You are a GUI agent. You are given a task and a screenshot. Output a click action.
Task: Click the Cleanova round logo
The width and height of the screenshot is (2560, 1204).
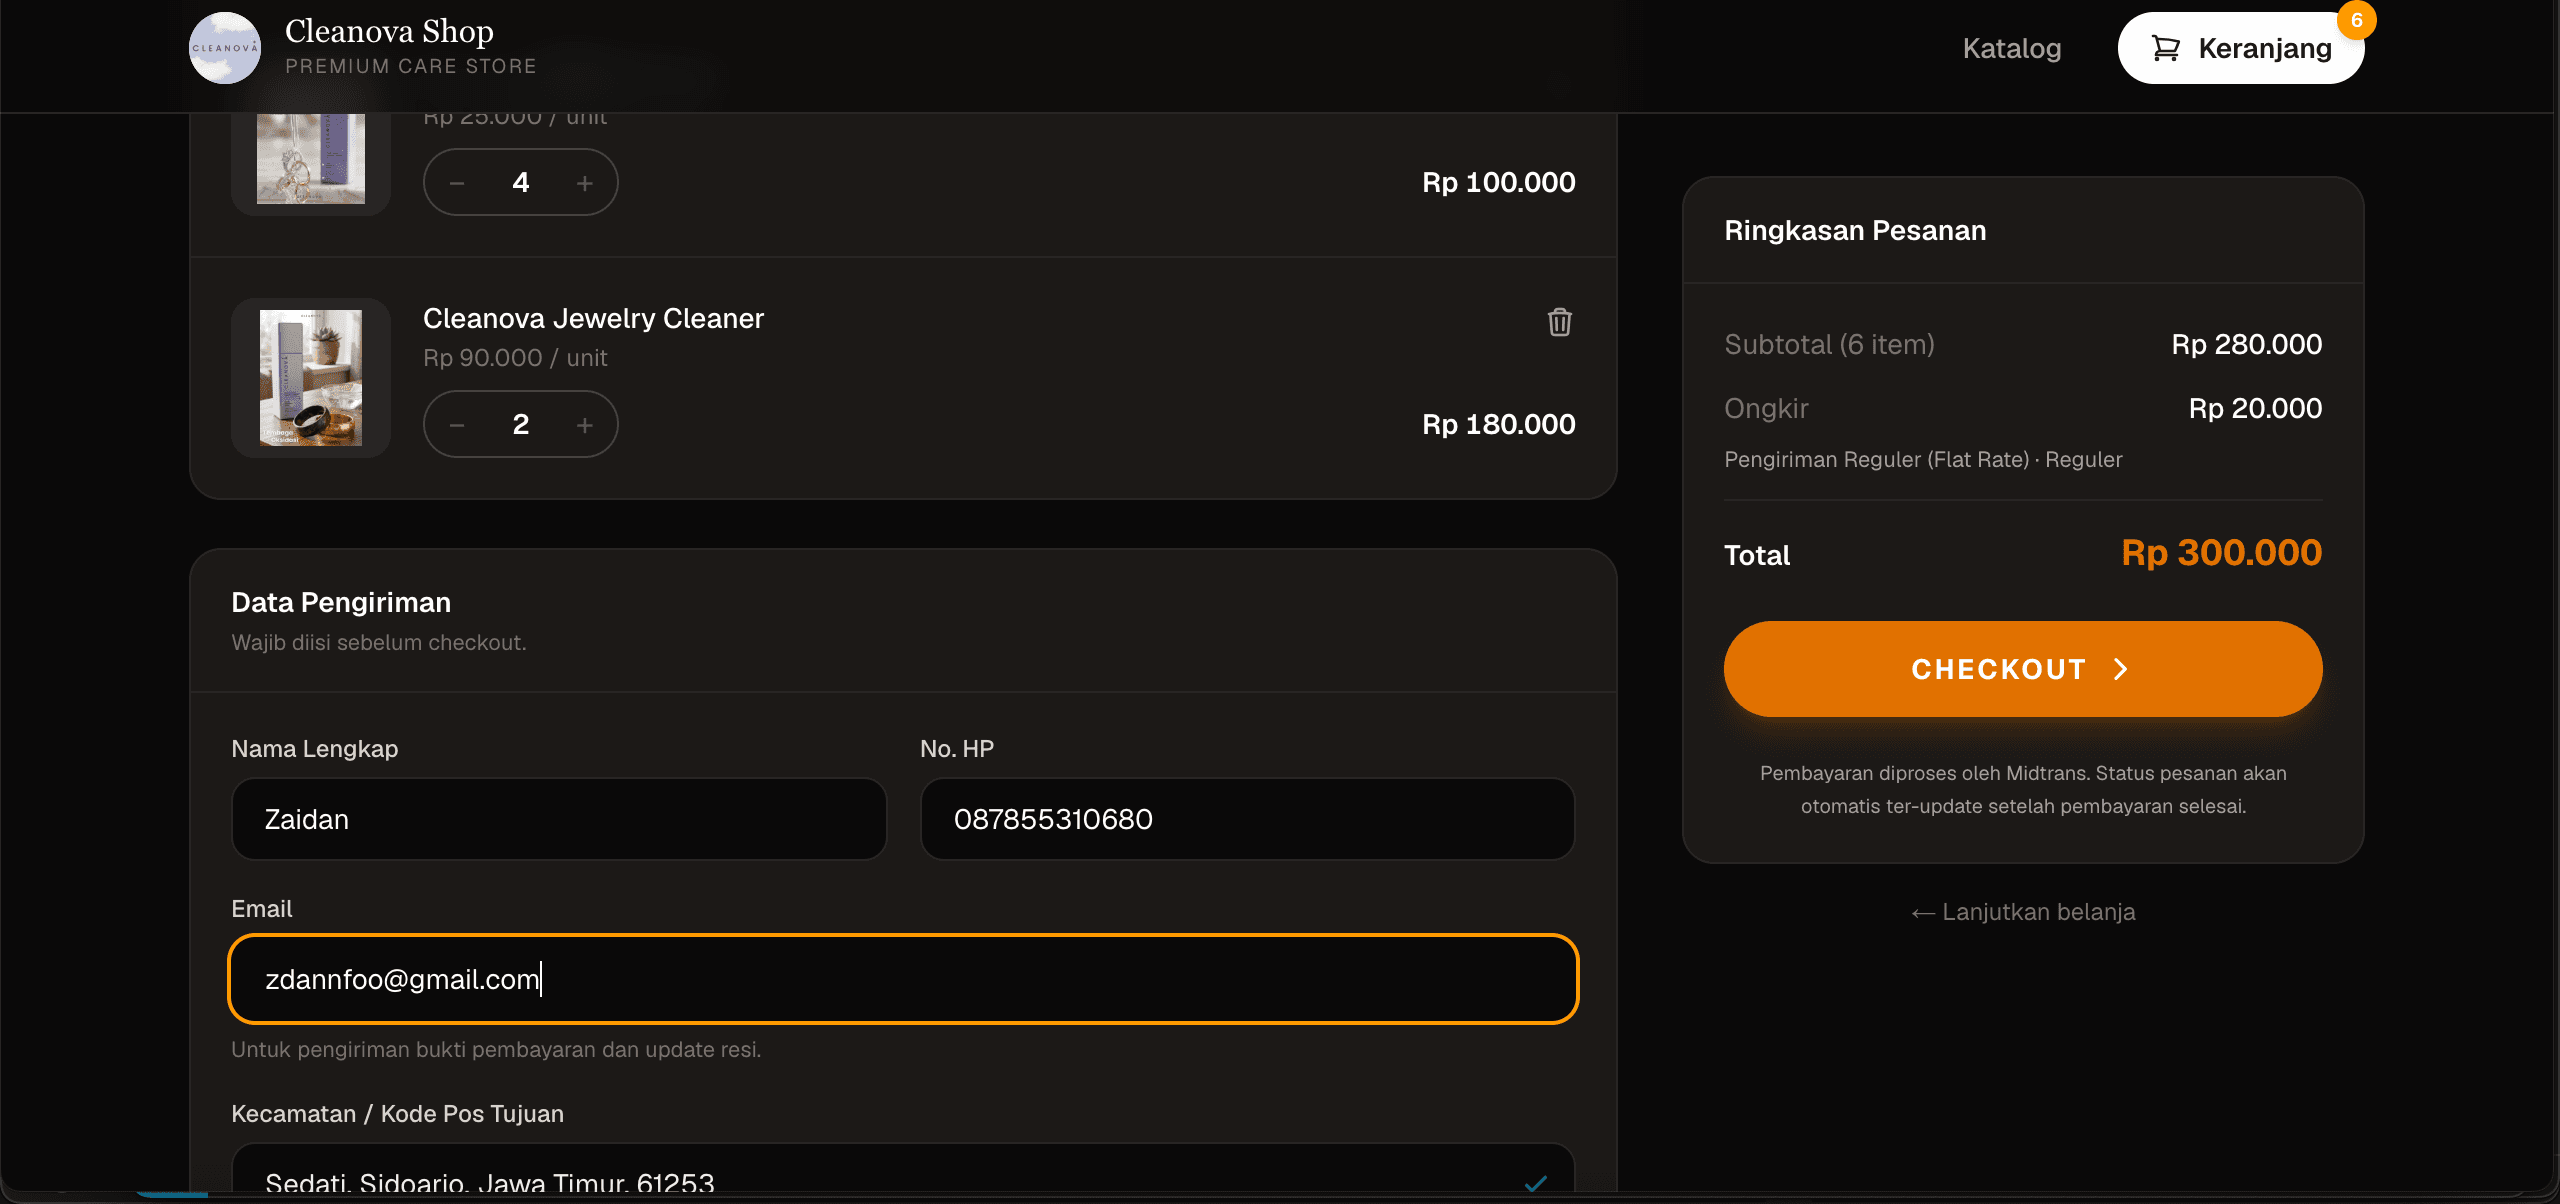tap(225, 48)
